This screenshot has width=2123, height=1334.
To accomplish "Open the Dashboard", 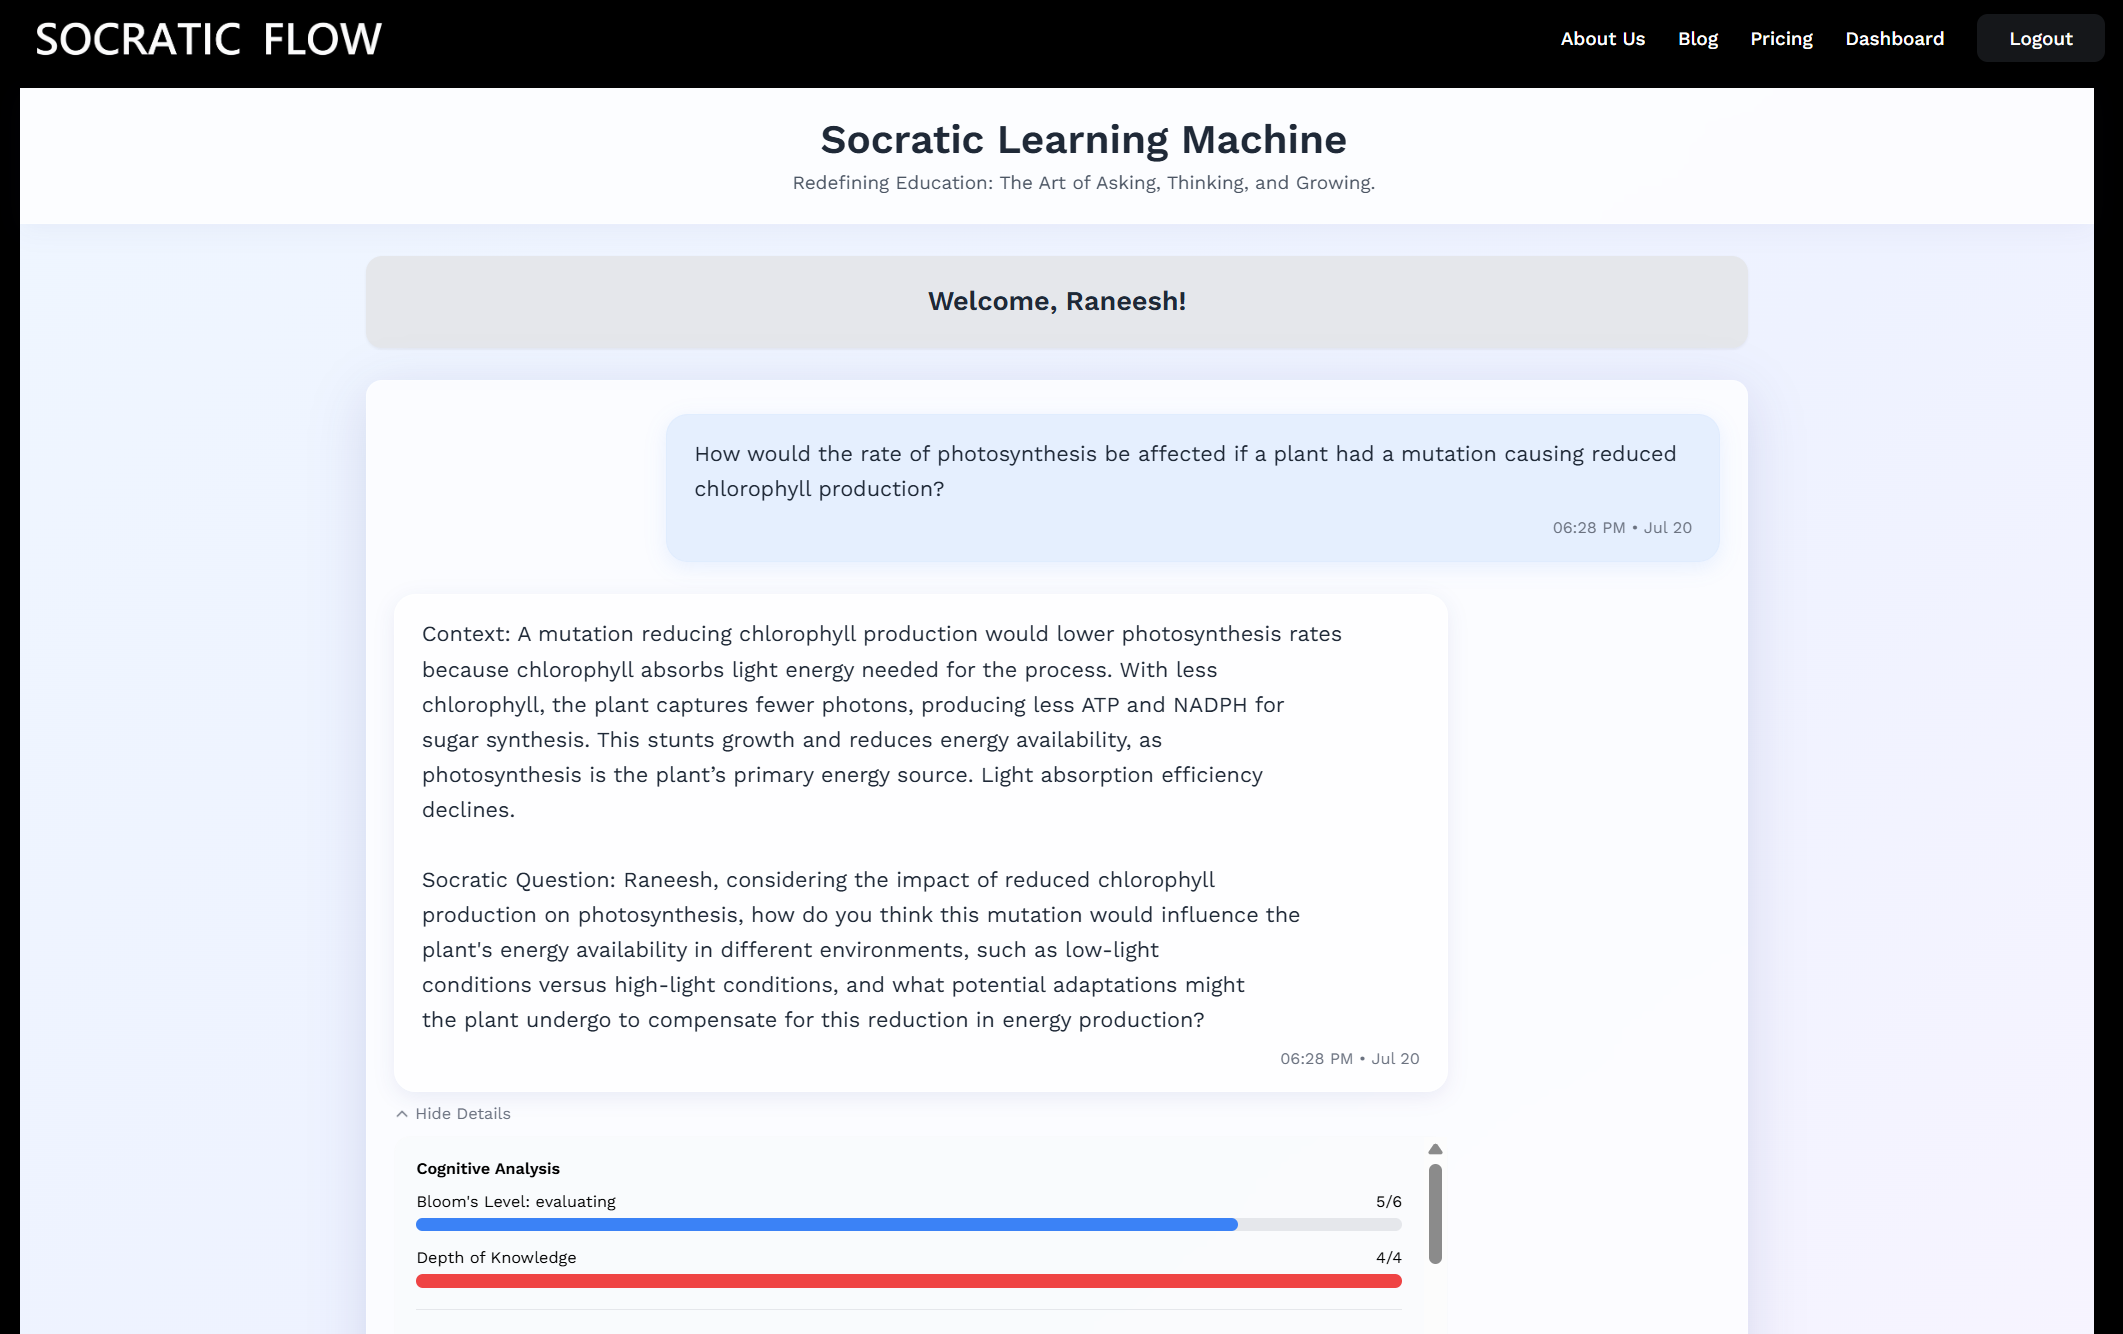I will coord(1894,39).
